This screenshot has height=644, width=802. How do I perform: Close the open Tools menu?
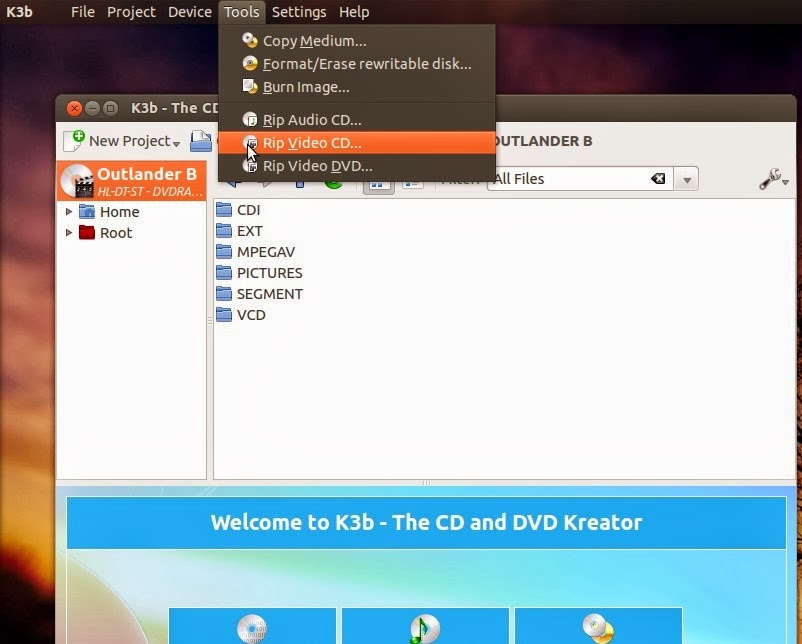[241, 12]
